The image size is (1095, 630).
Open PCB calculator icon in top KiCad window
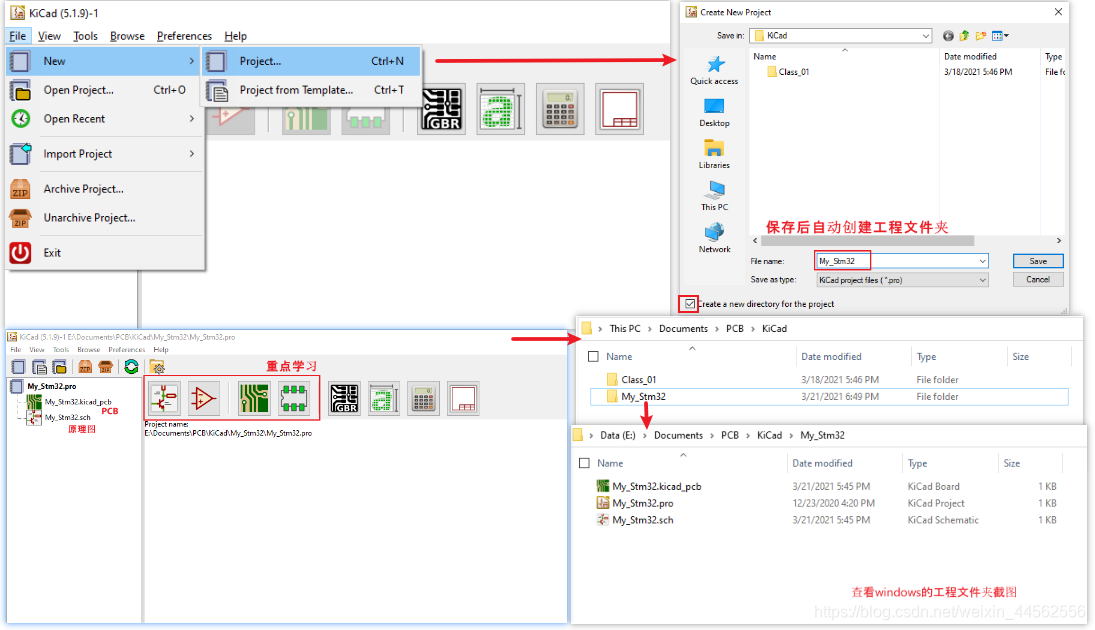tap(560, 109)
